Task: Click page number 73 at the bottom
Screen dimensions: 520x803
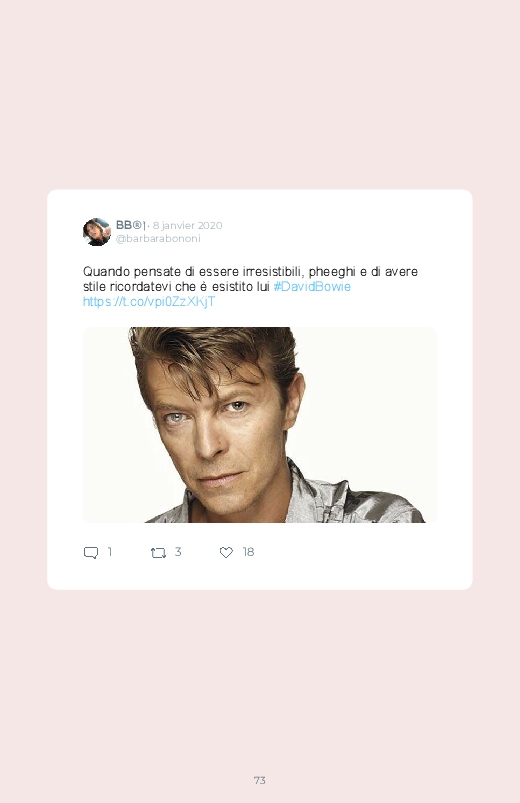Action: [x=260, y=780]
